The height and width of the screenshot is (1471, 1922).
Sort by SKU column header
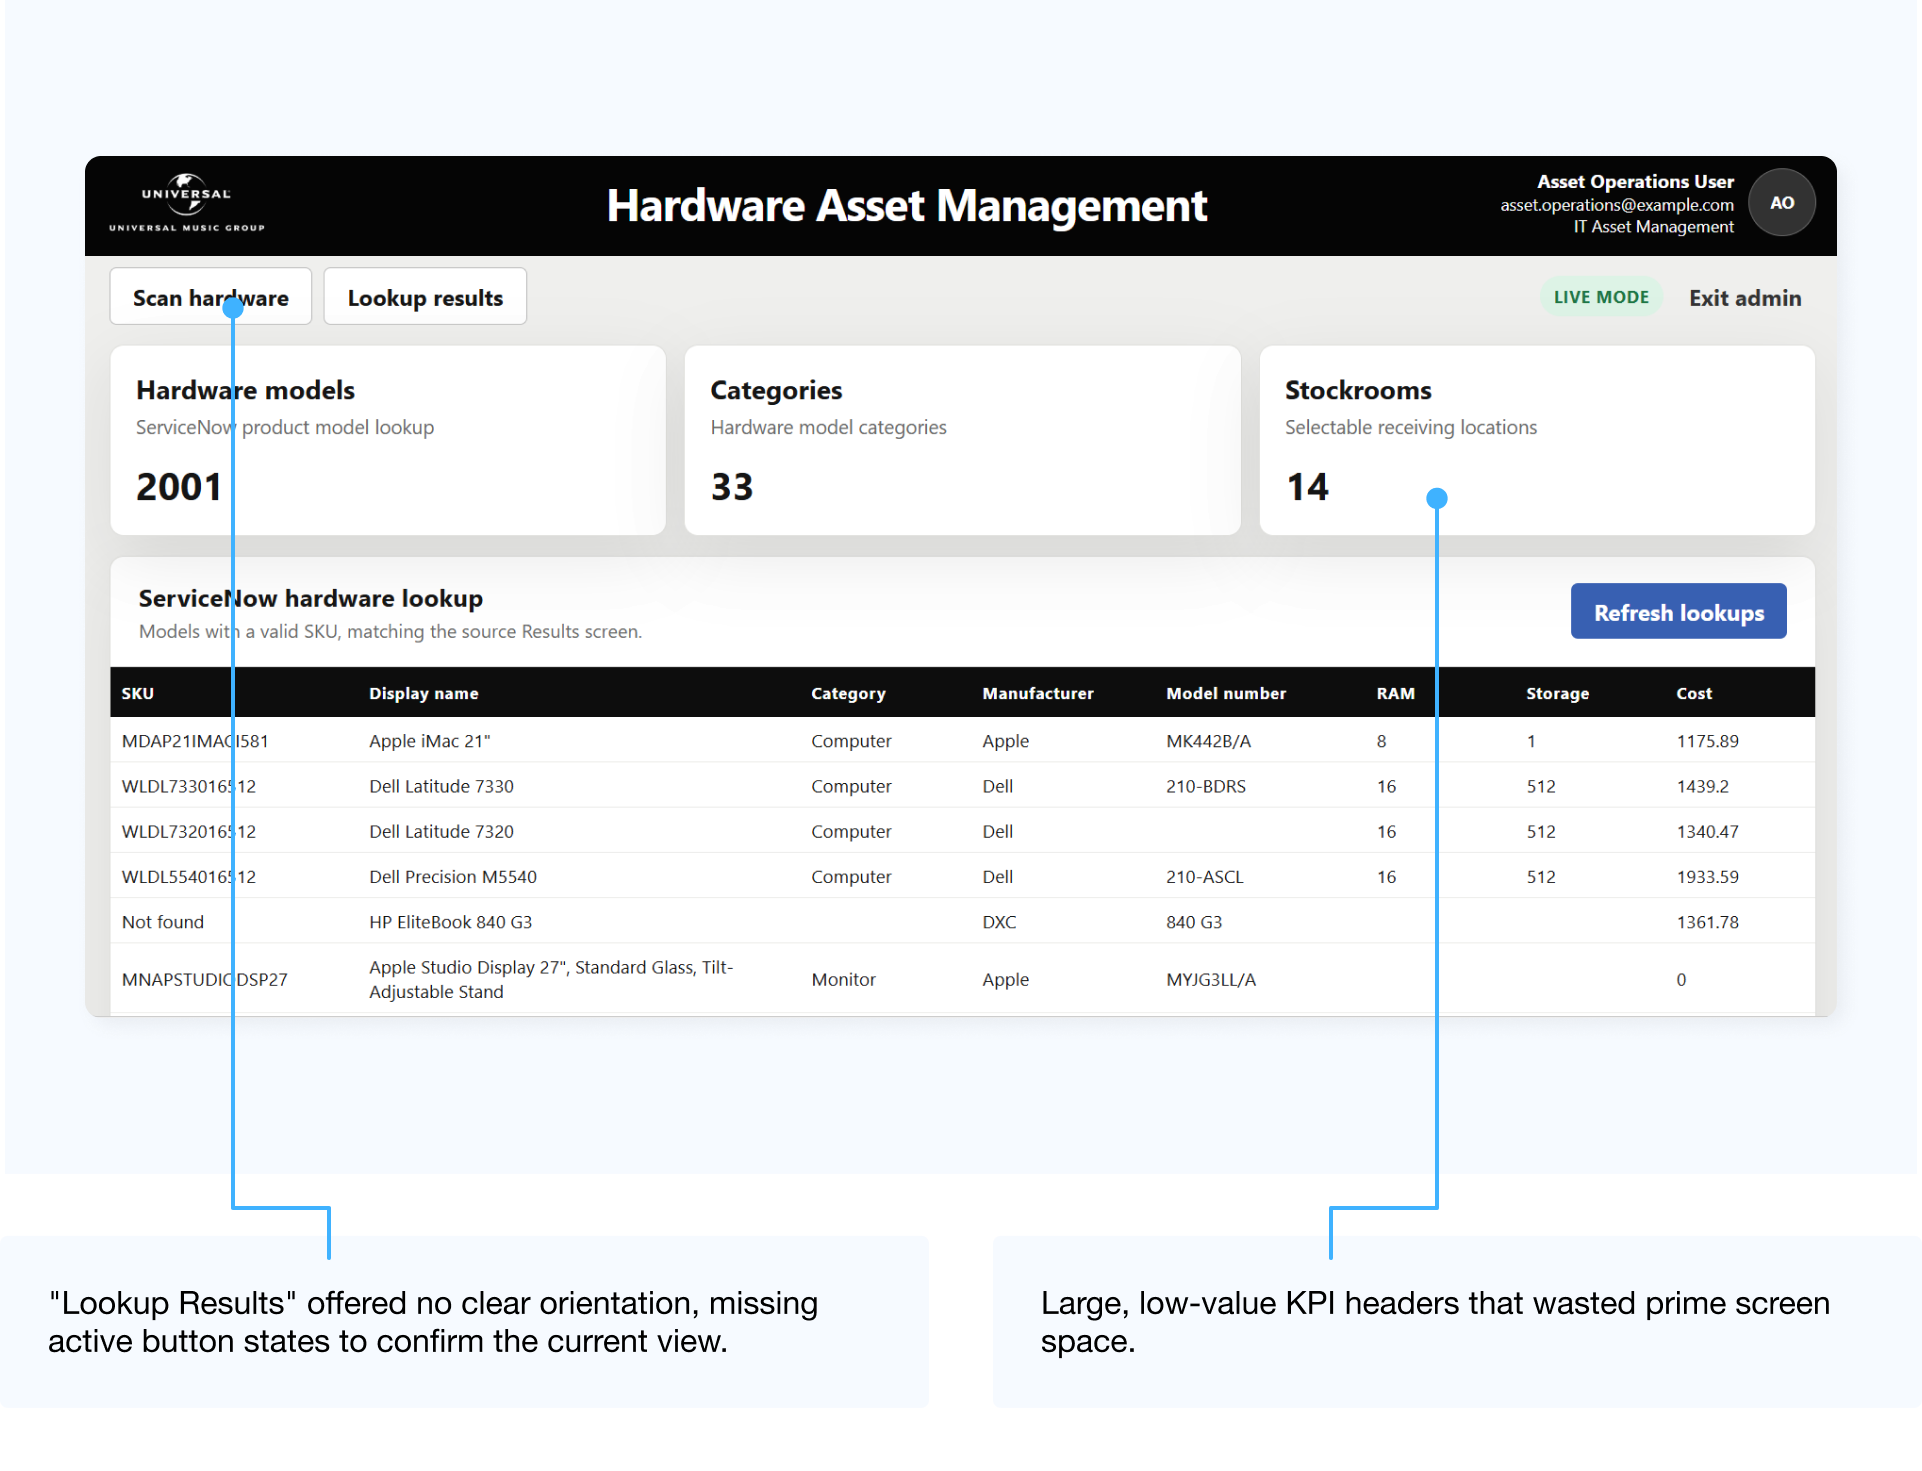click(138, 693)
